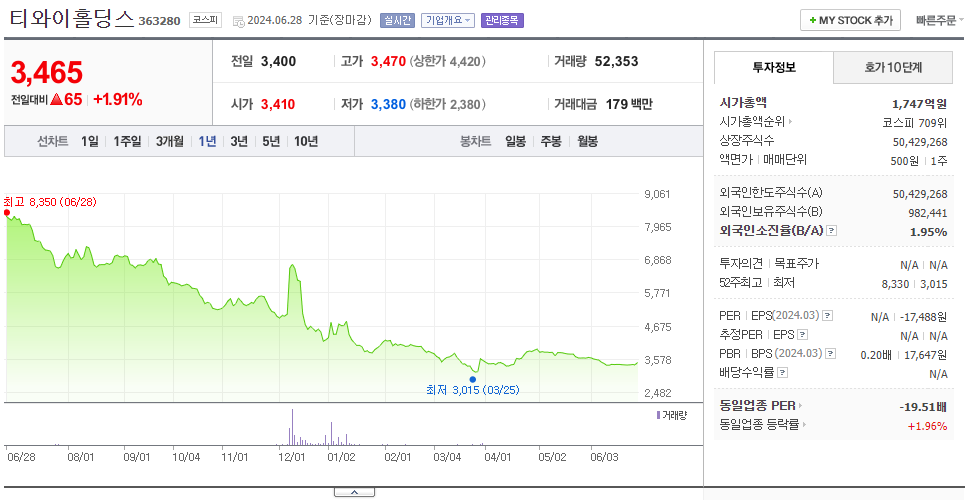Switch to the 투자정보 tab
The height and width of the screenshot is (500, 968).
pos(774,67)
